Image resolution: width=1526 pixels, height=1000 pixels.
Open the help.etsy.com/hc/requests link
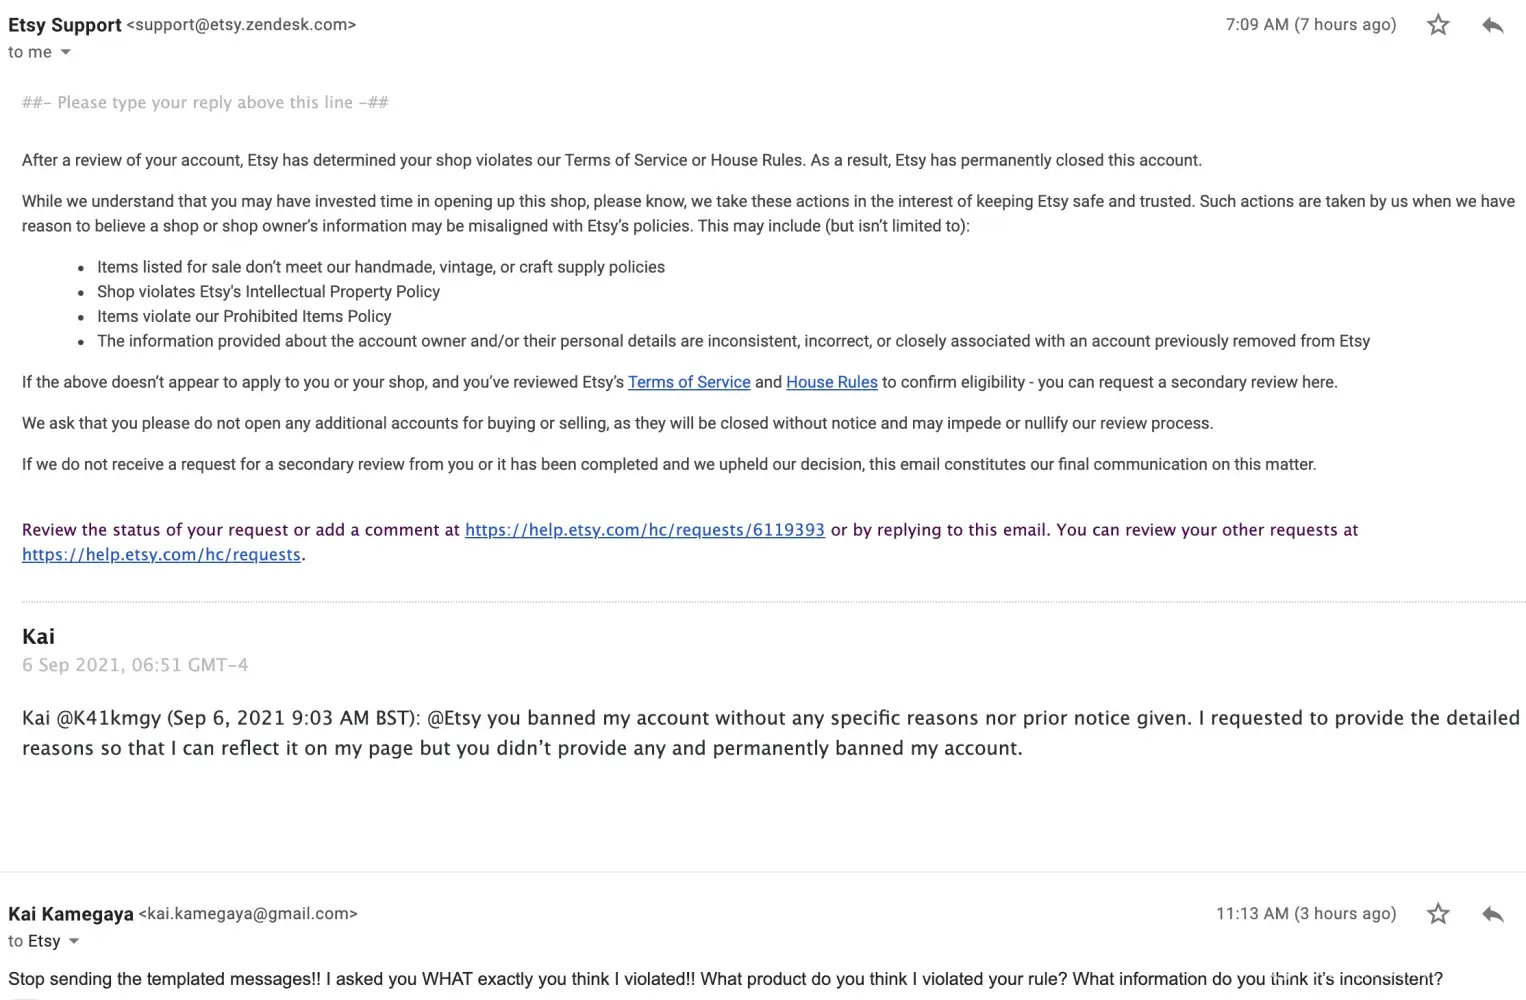(161, 555)
